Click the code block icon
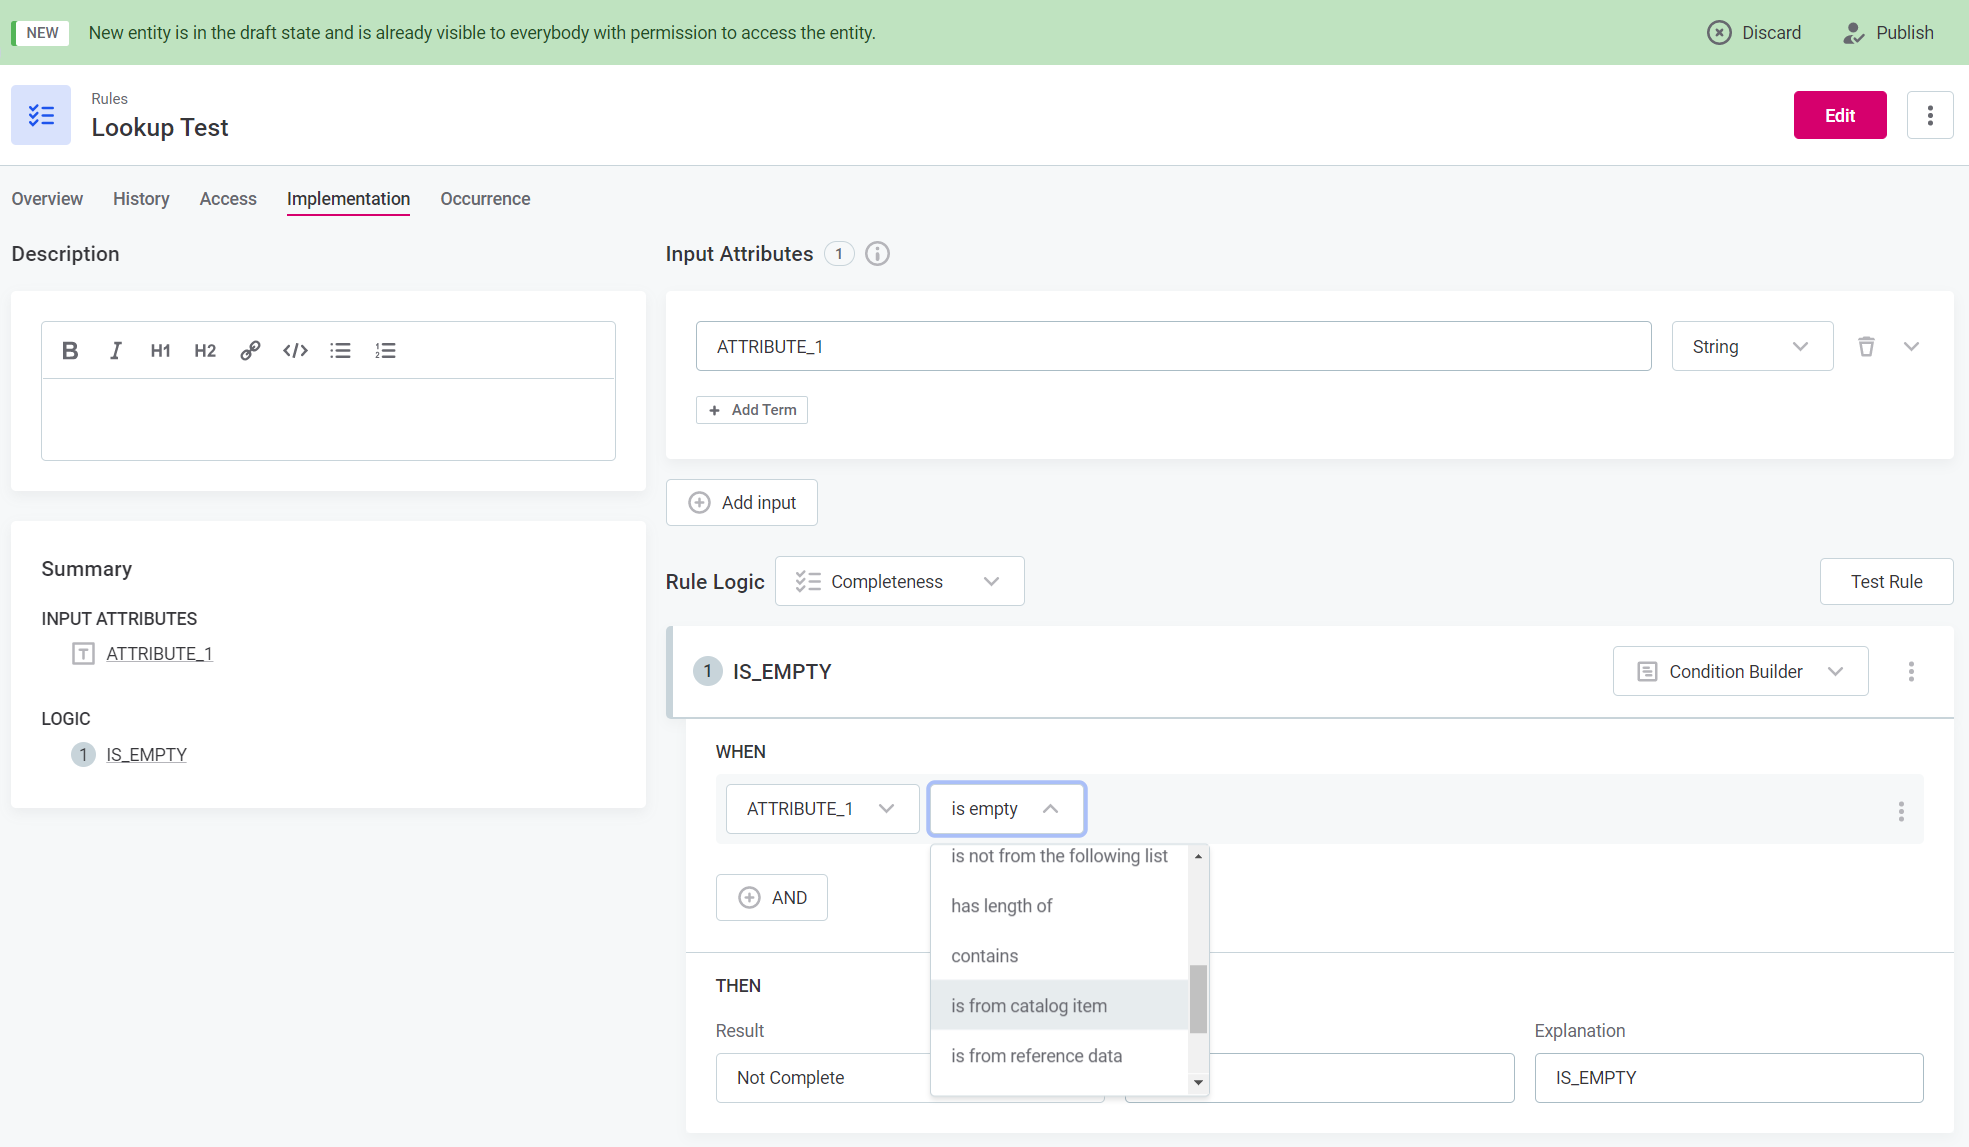 295,351
